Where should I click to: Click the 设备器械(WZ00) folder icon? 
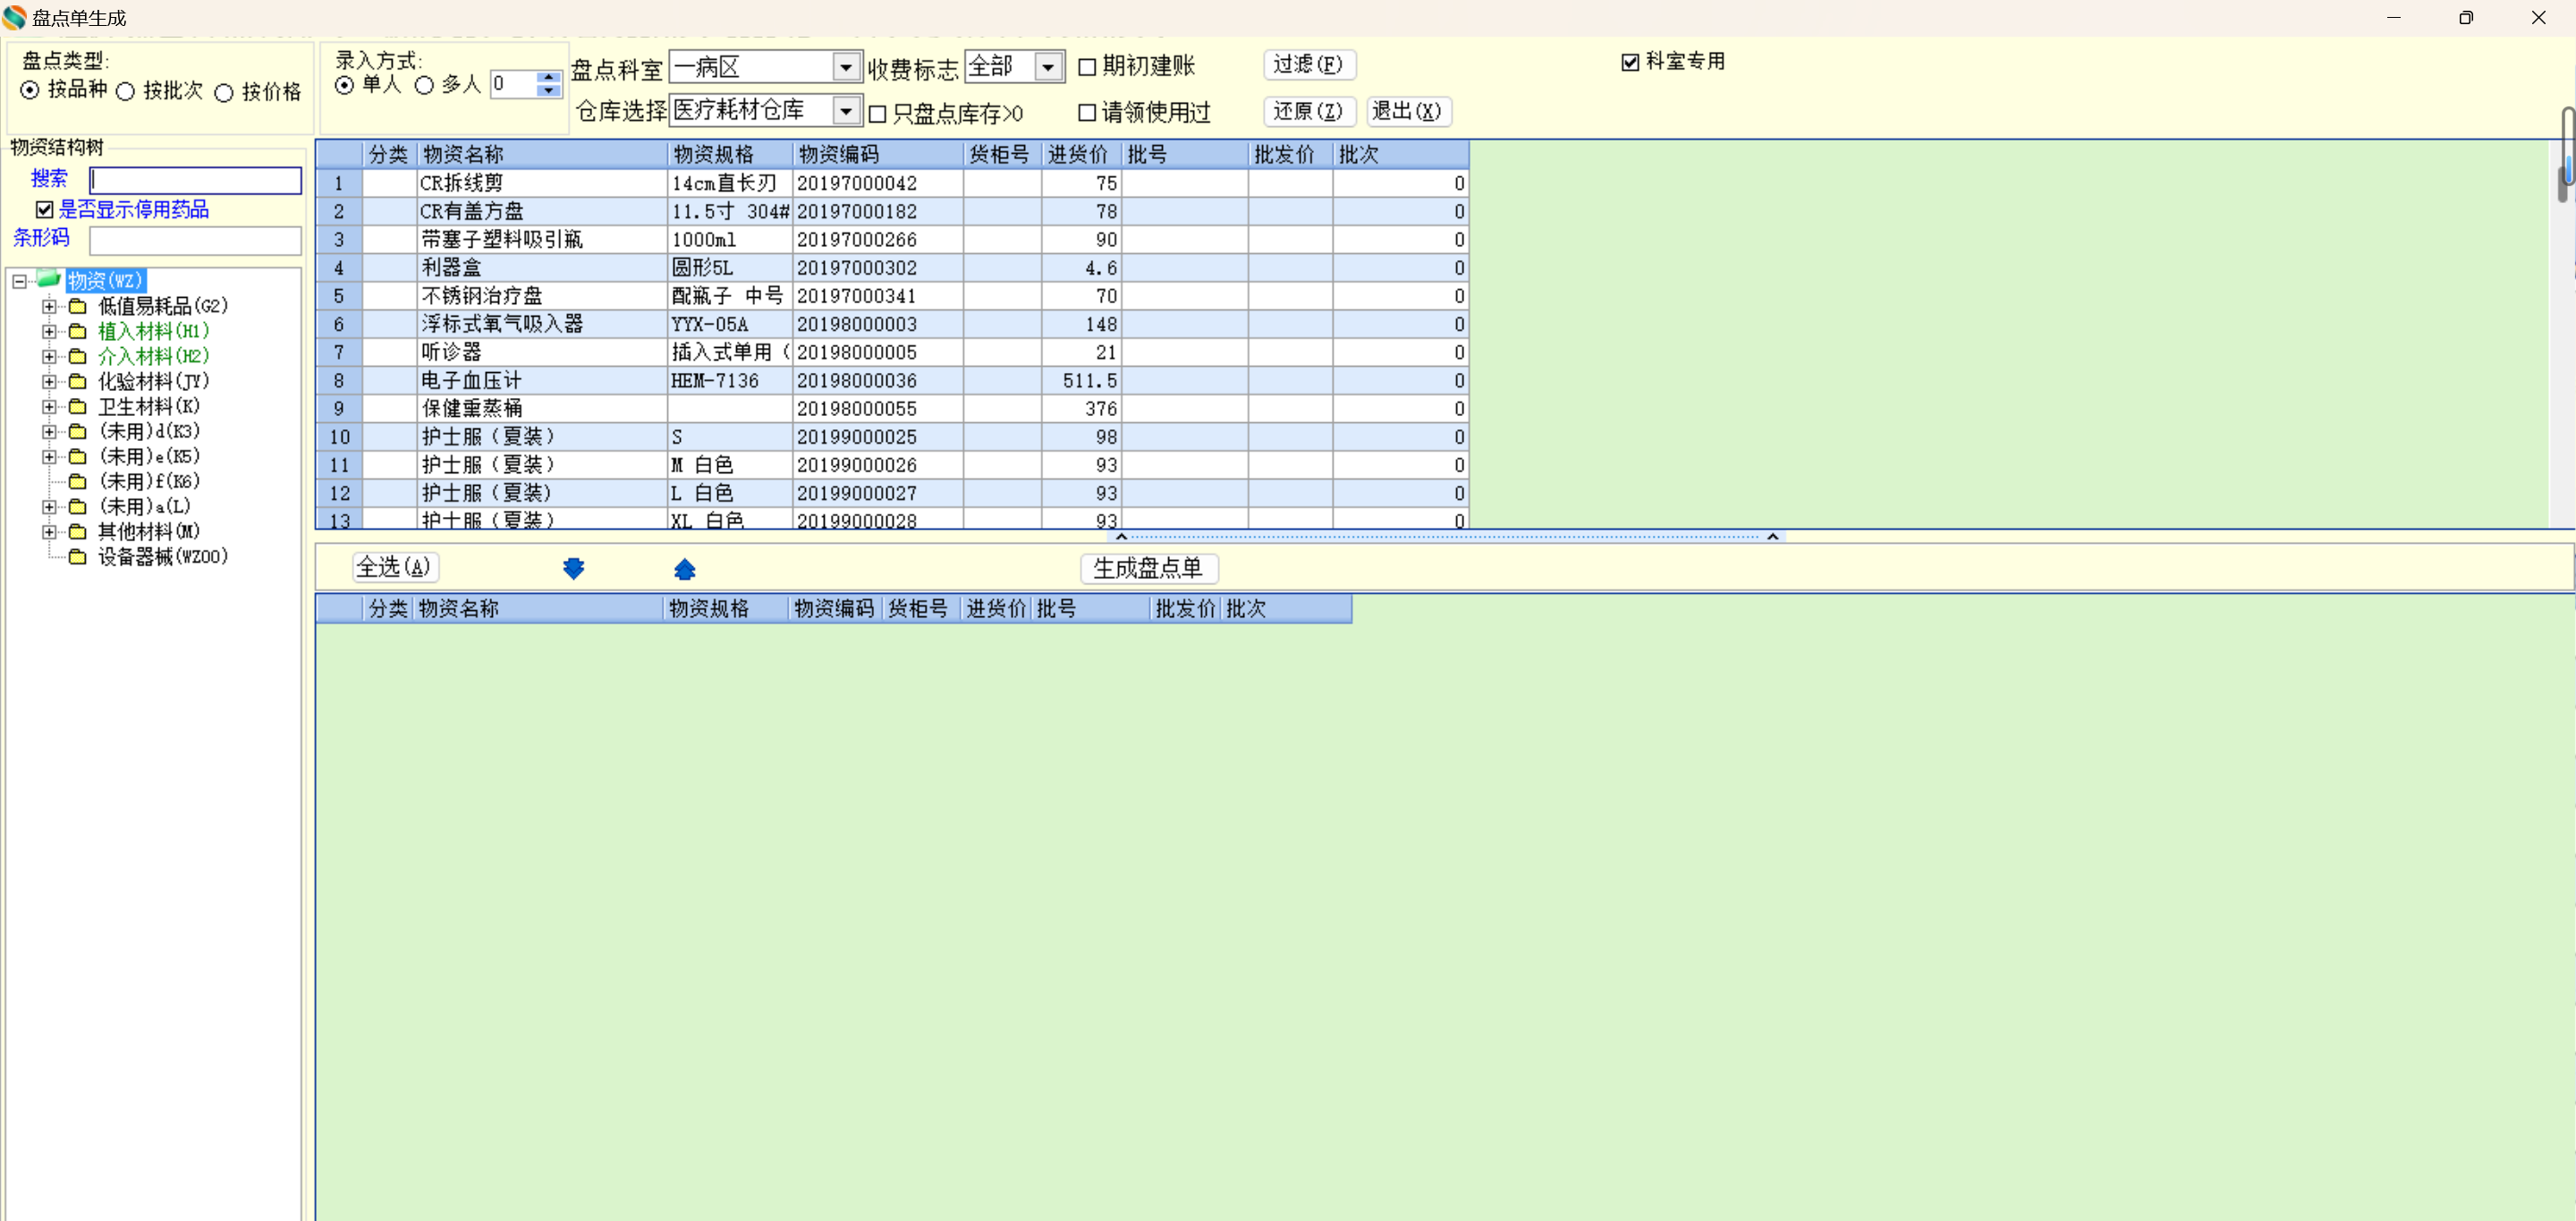[x=77, y=557]
